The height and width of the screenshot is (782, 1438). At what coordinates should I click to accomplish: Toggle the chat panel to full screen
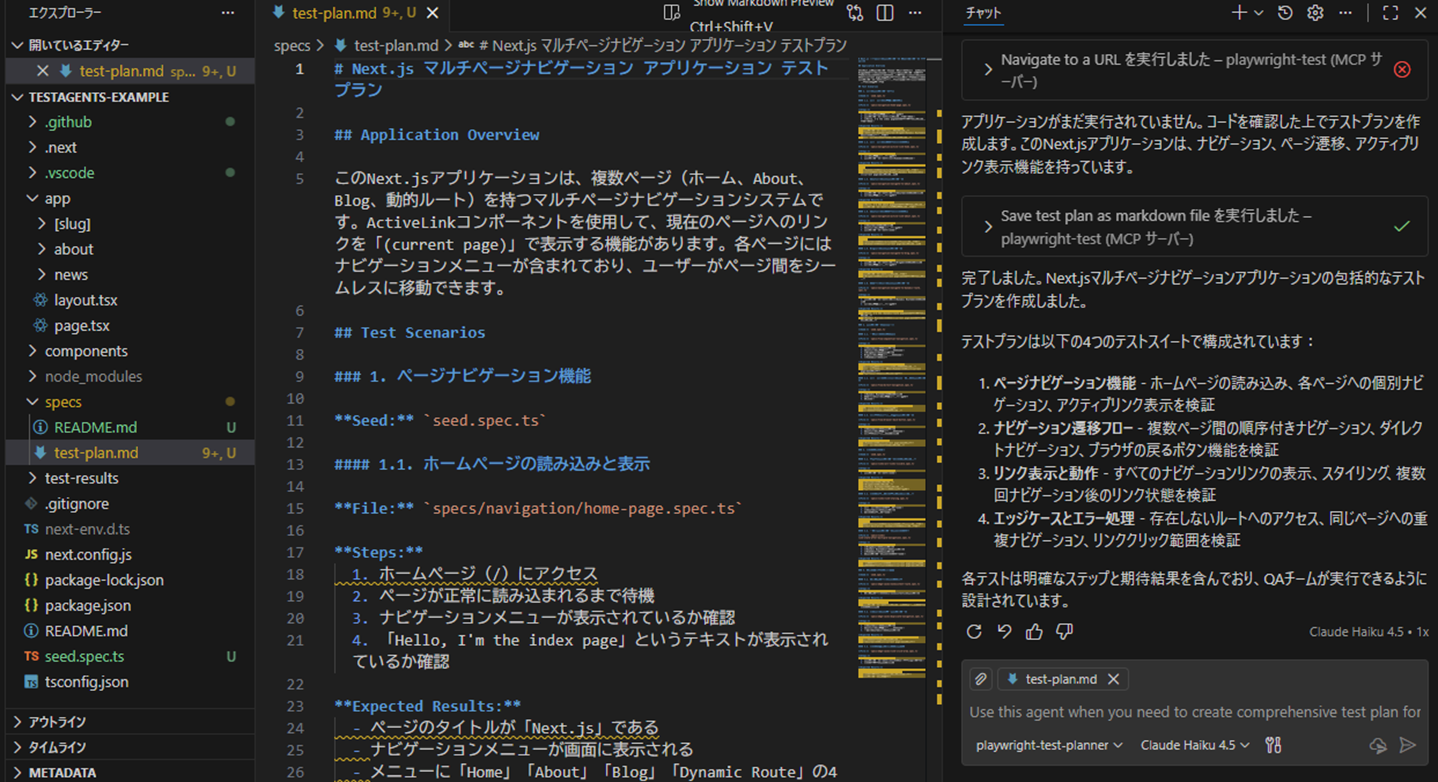pos(1389,13)
